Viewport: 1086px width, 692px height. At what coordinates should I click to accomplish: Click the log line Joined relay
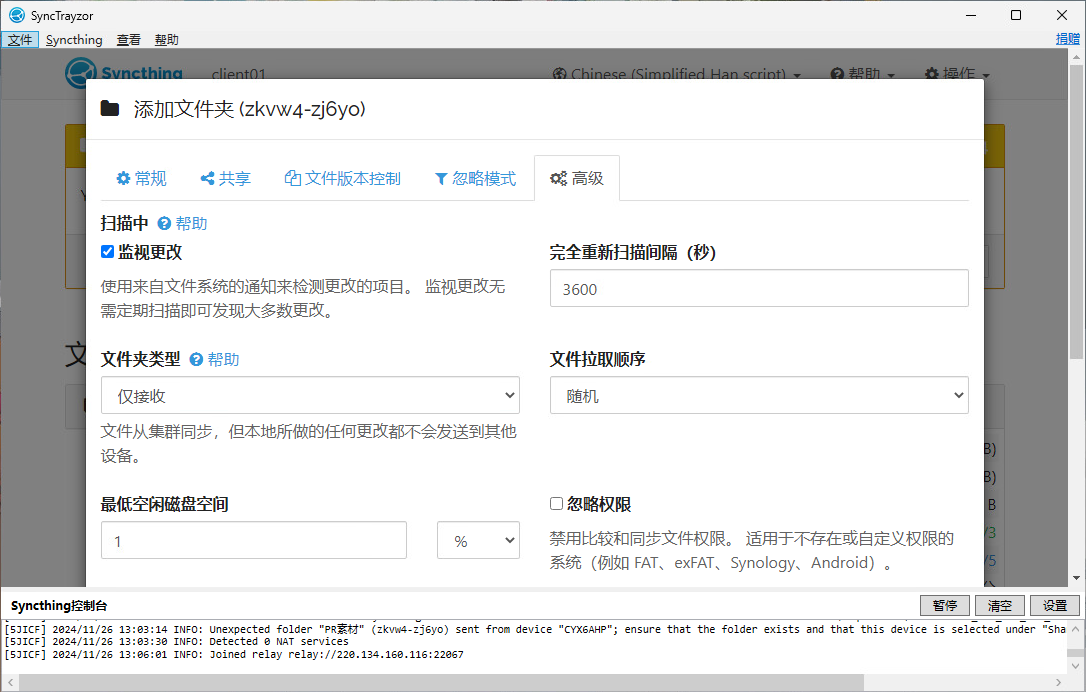(x=234, y=654)
